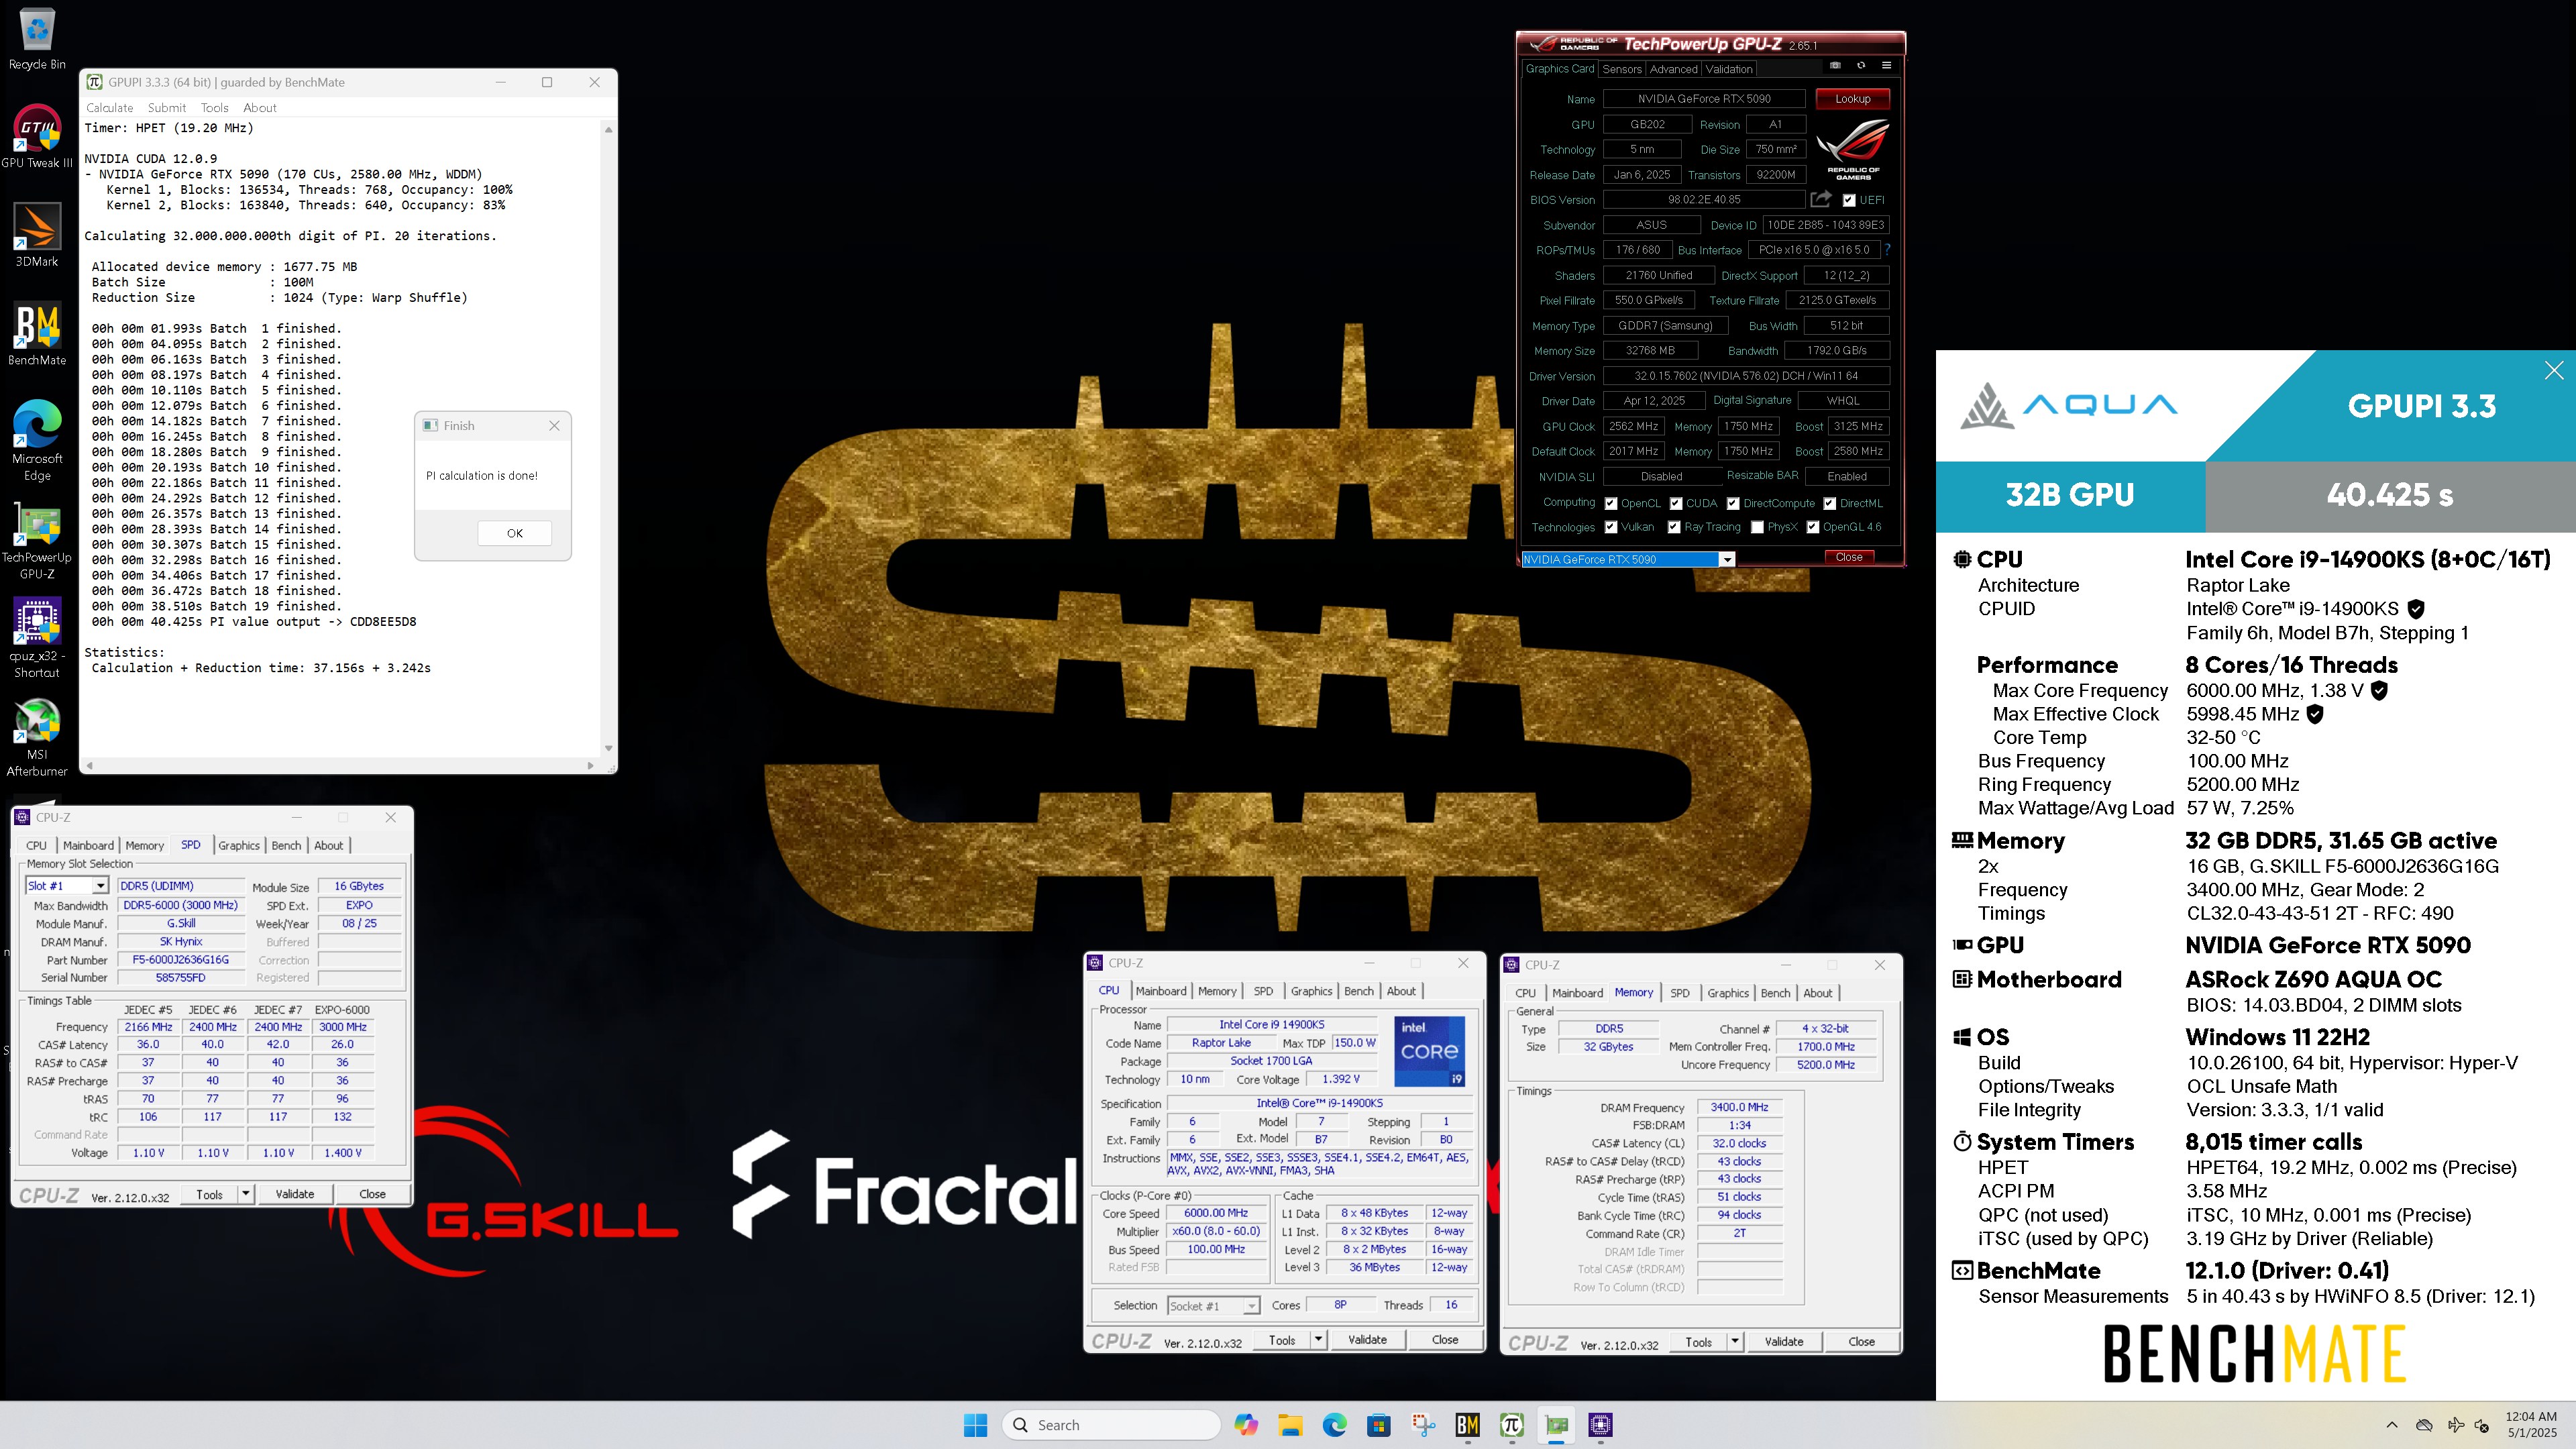2576x1449 pixels.
Task: Open Snipping Tool in taskbar
Action: click(1423, 1425)
